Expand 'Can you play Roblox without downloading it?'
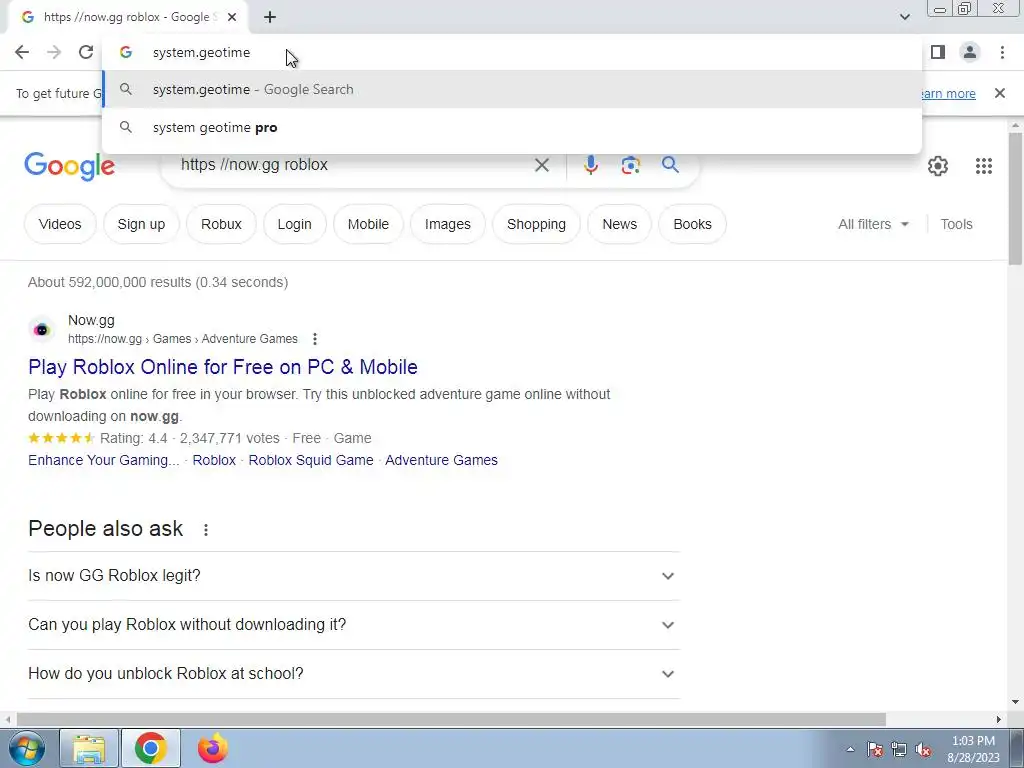This screenshot has width=1024, height=768. pyautogui.click(x=354, y=625)
